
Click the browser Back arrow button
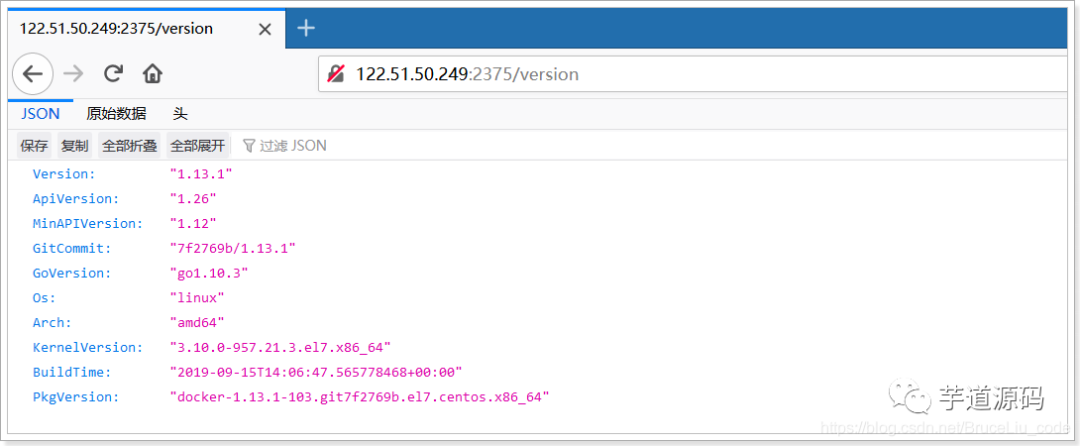click(32, 74)
